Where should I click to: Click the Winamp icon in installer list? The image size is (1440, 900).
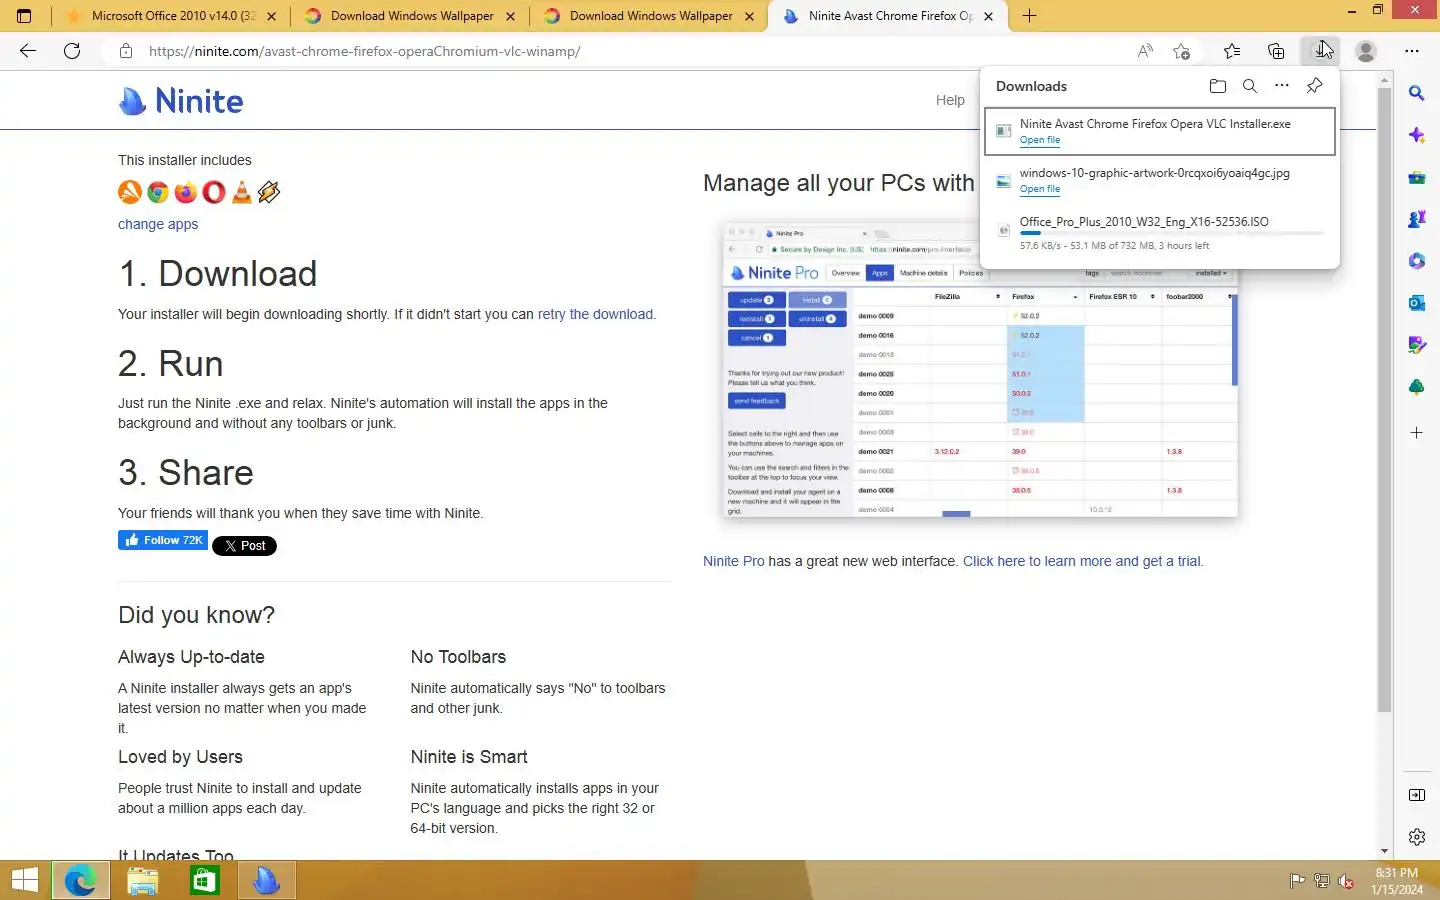pyautogui.click(x=269, y=192)
